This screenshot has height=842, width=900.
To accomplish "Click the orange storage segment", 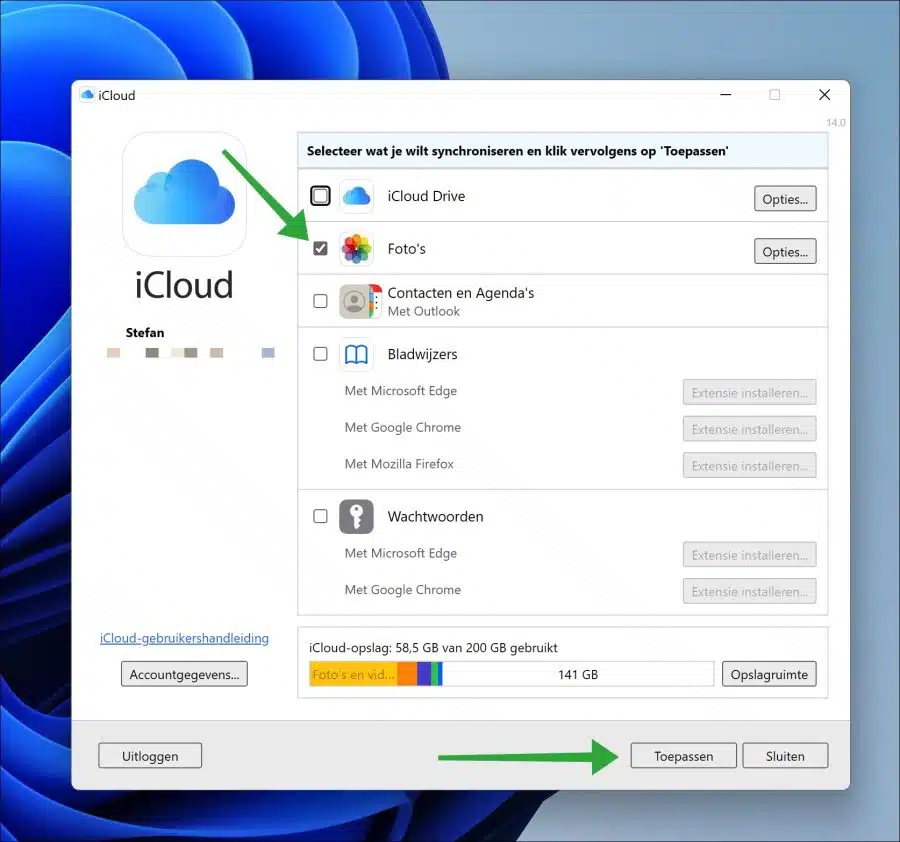I will click(x=408, y=674).
